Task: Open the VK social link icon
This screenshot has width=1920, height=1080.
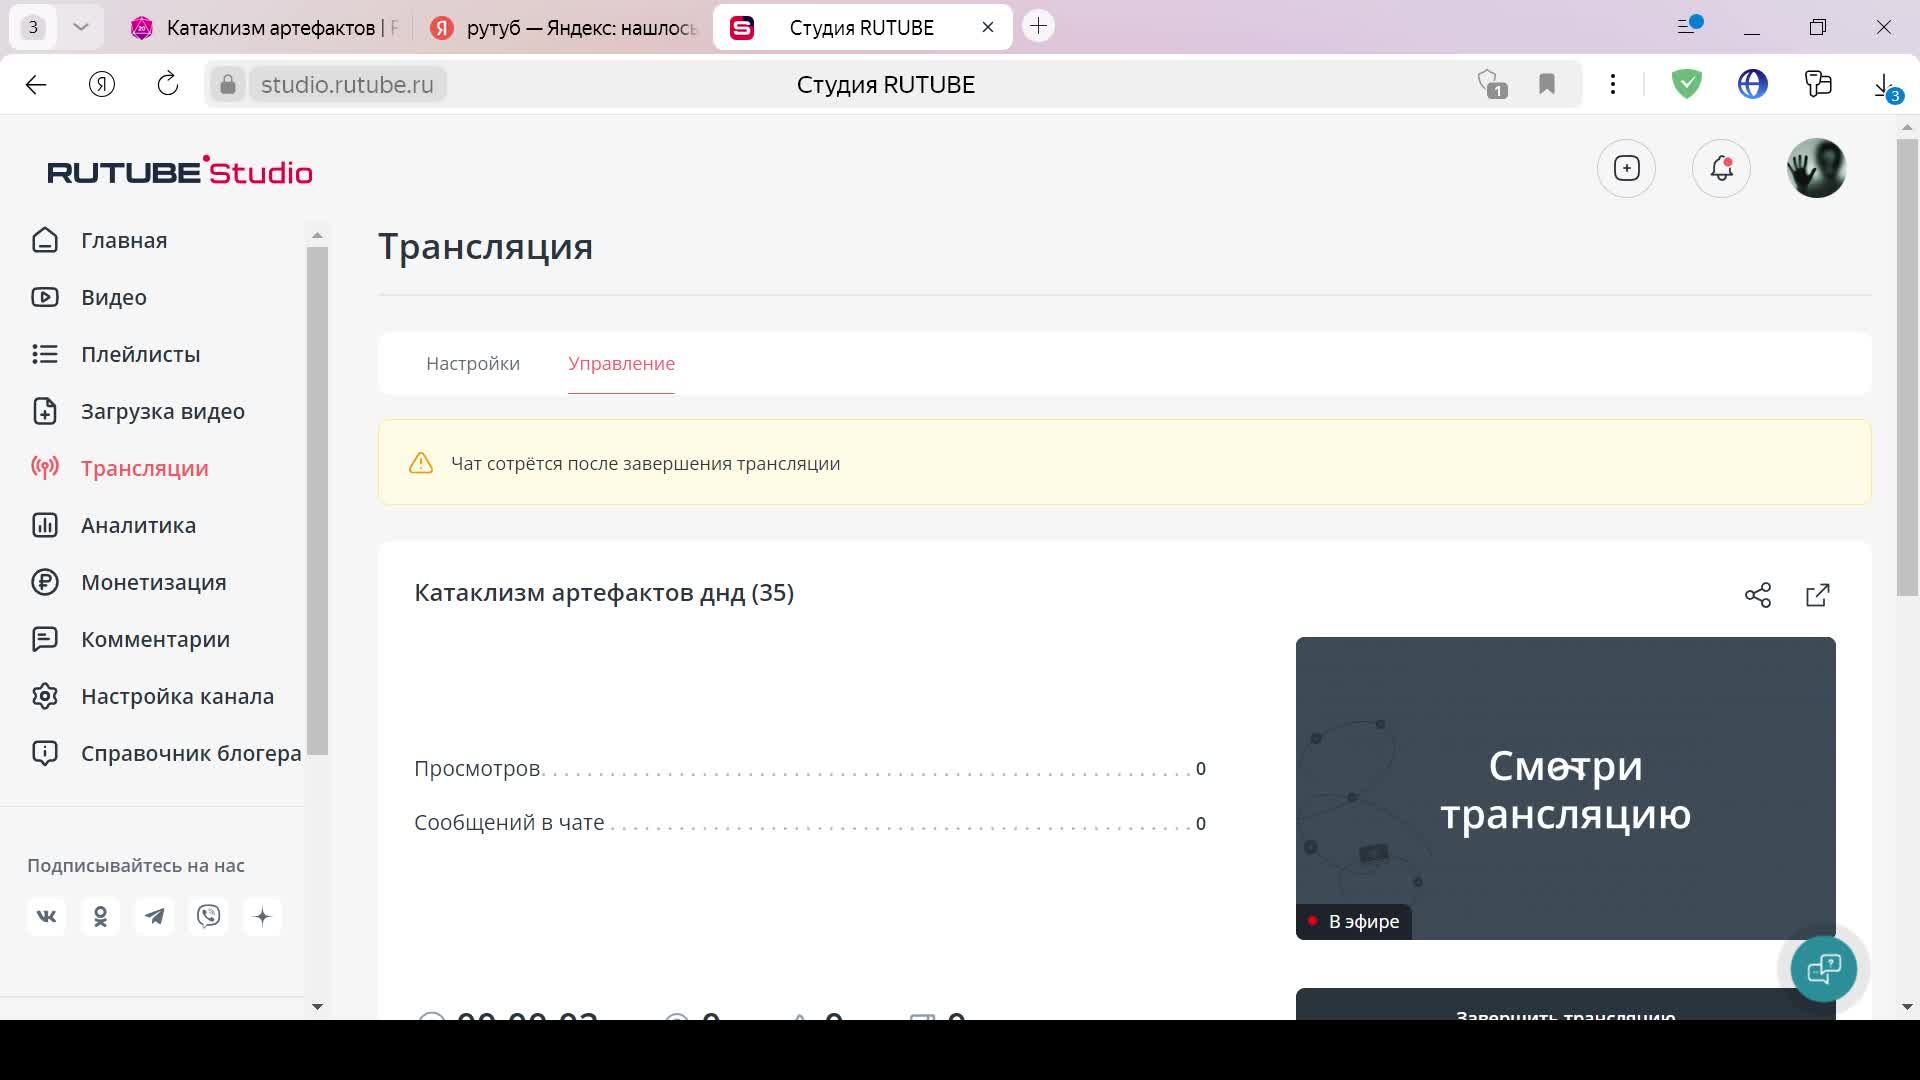Action: point(47,916)
